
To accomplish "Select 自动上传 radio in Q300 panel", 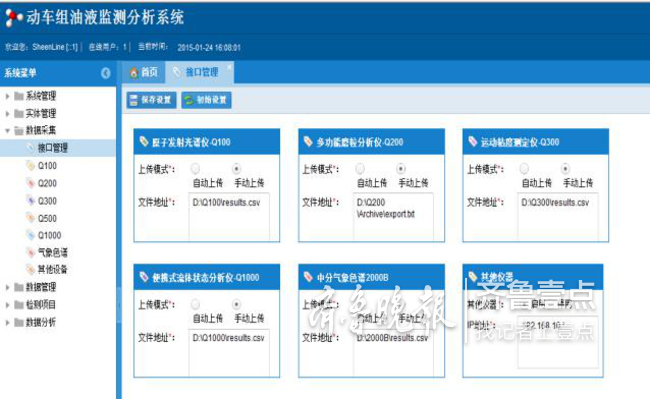I will [524, 169].
